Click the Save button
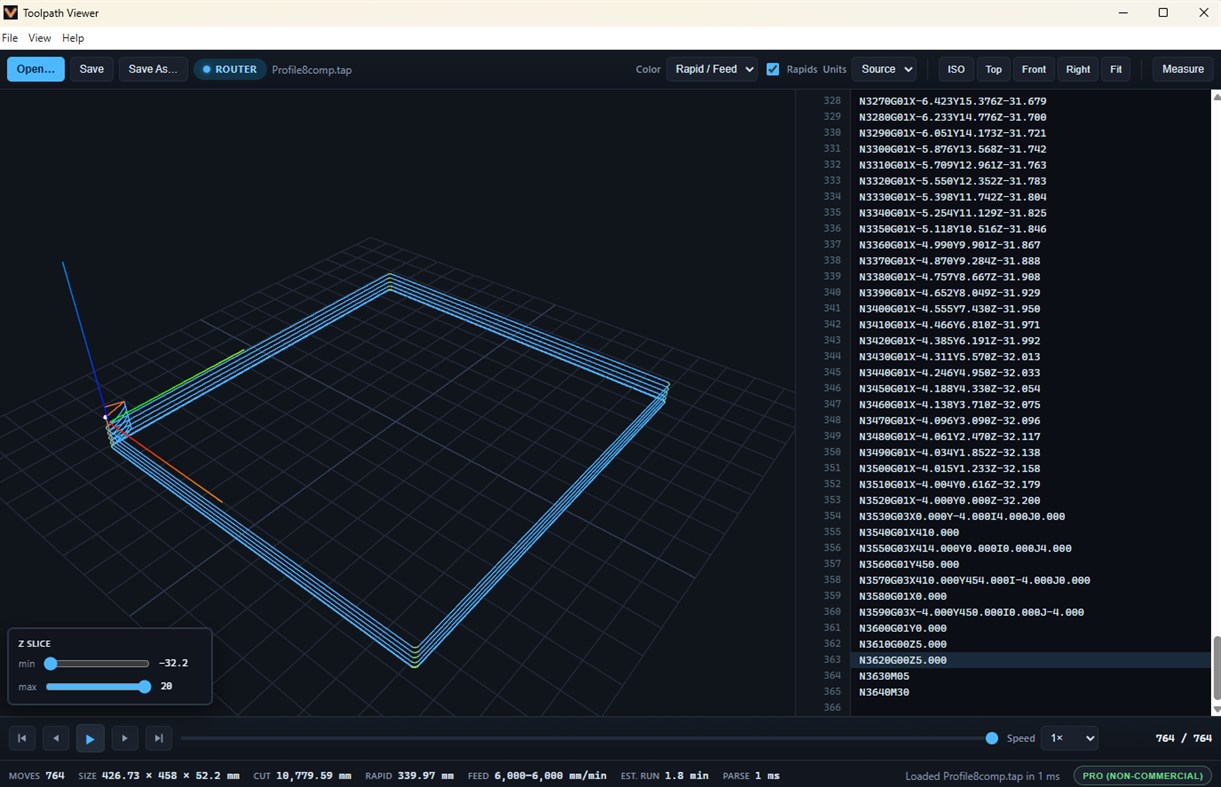 click(x=92, y=69)
